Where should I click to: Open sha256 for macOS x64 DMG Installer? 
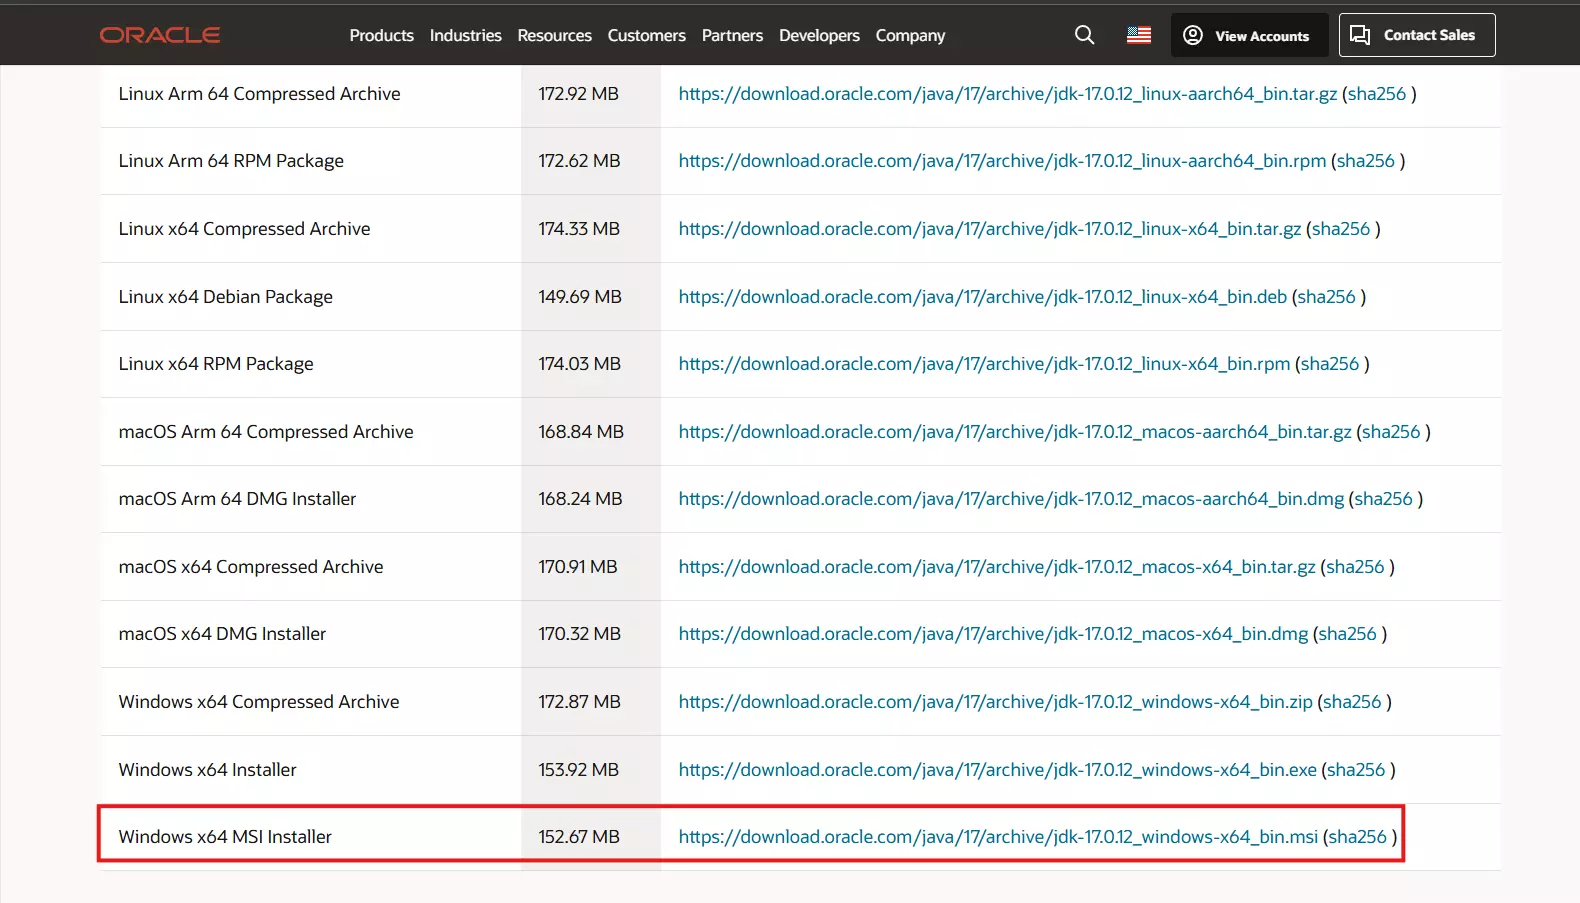pos(1348,634)
